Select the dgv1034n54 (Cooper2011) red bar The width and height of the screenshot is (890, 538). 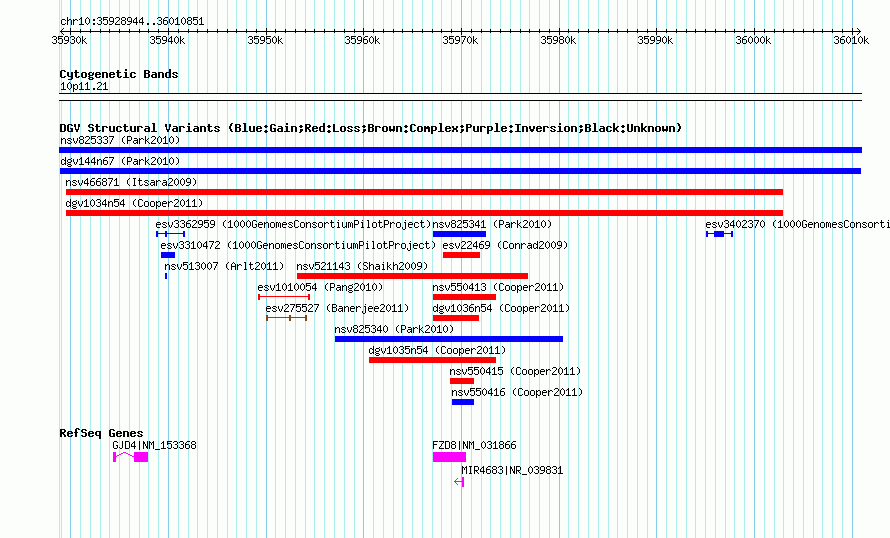coord(424,213)
